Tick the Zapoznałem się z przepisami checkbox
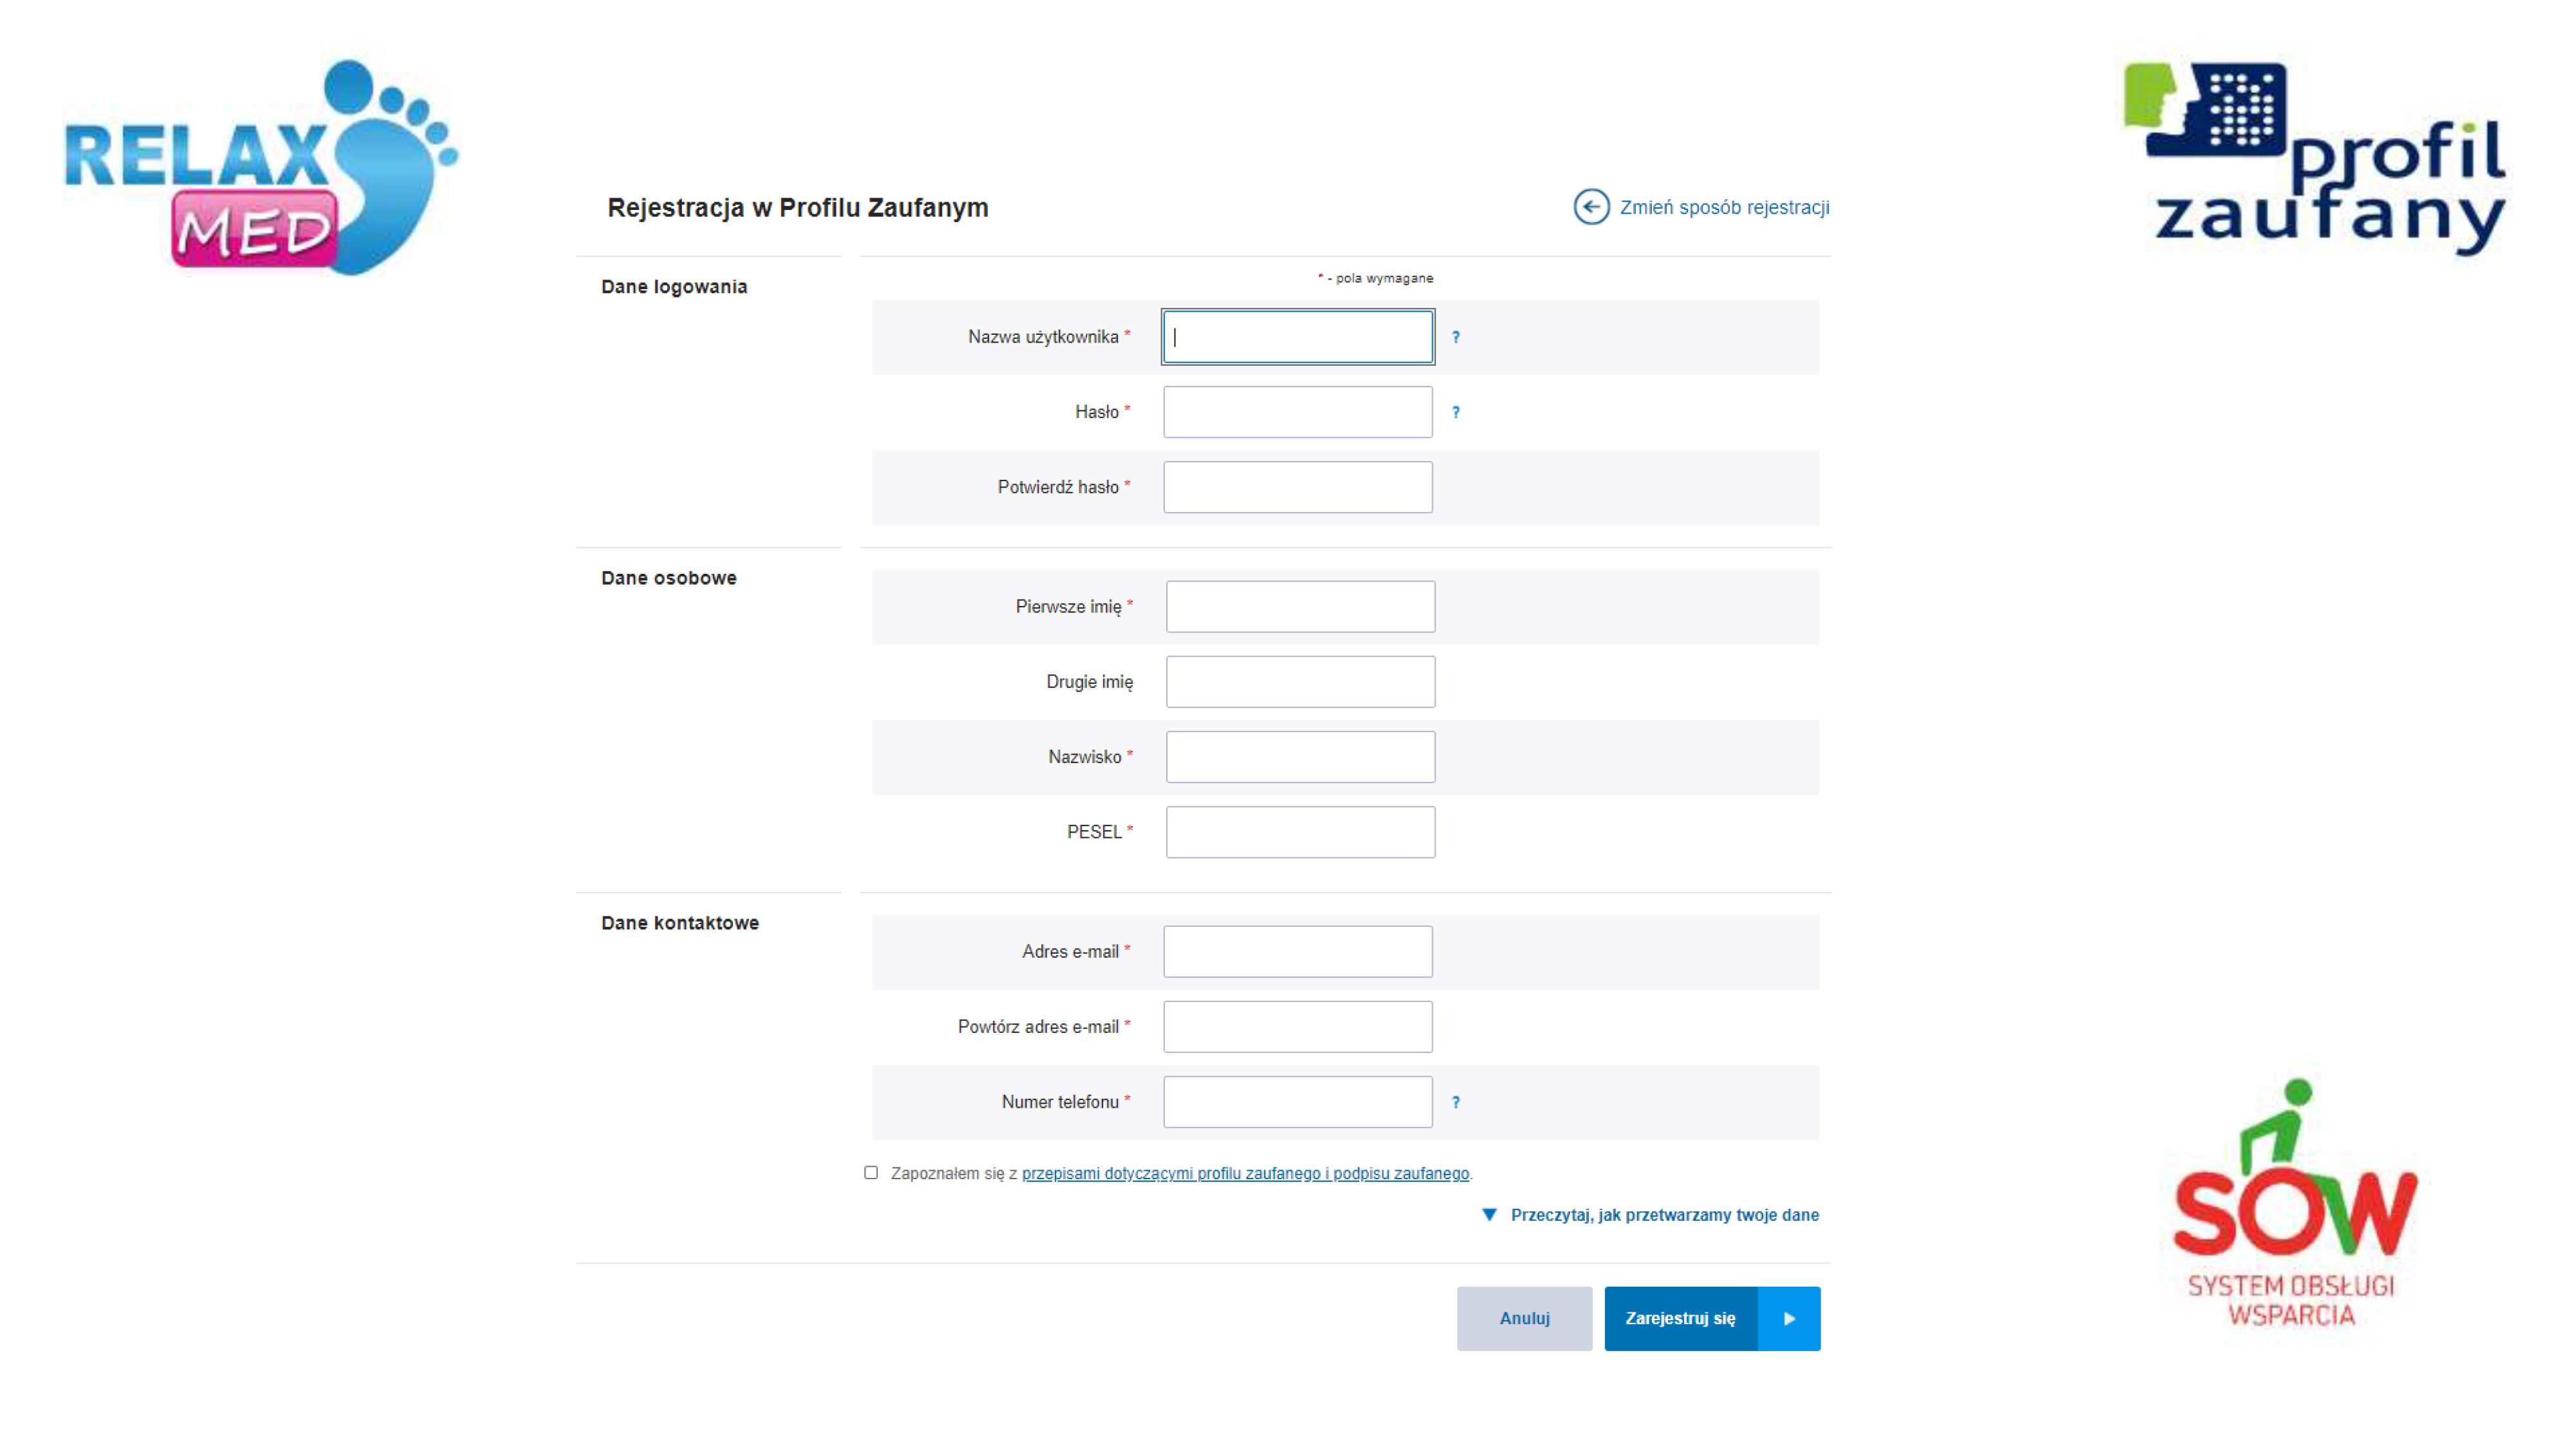This screenshot has width=2576, height=1449. click(x=871, y=1173)
